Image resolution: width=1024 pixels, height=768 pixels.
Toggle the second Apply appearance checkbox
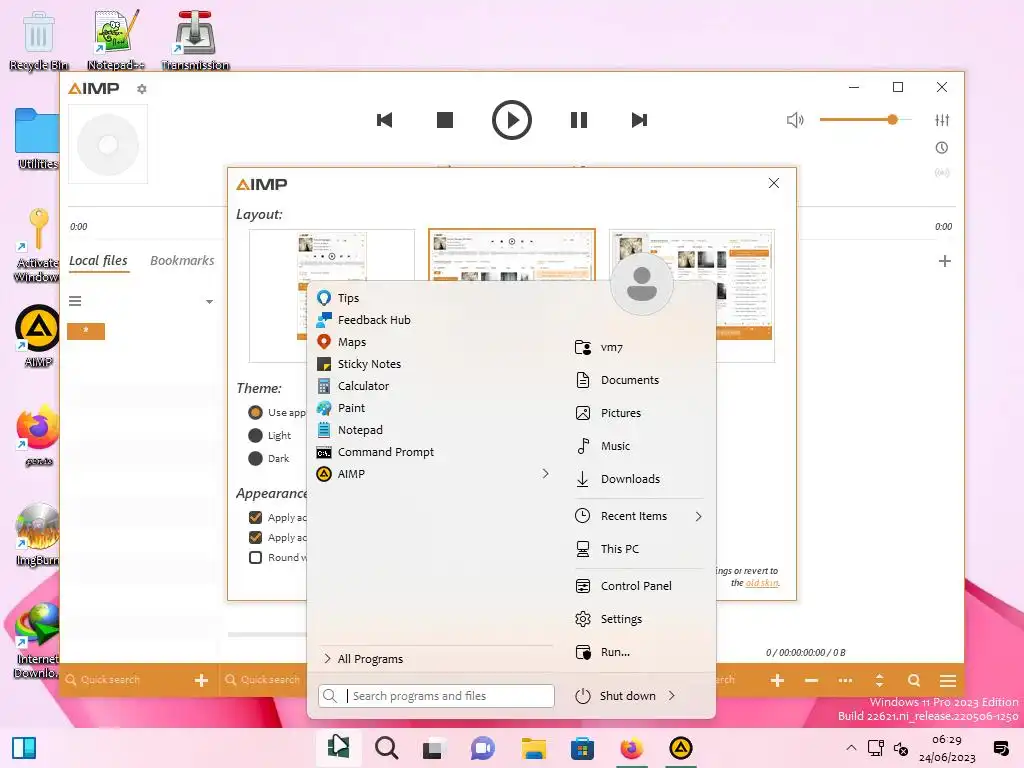pyautogui.click(x=255, y=537)
